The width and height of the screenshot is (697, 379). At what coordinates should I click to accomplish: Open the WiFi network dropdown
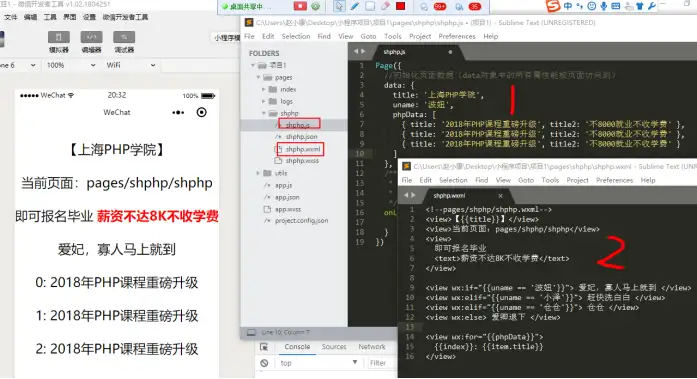pyautogui.click(x=131, y=65)
